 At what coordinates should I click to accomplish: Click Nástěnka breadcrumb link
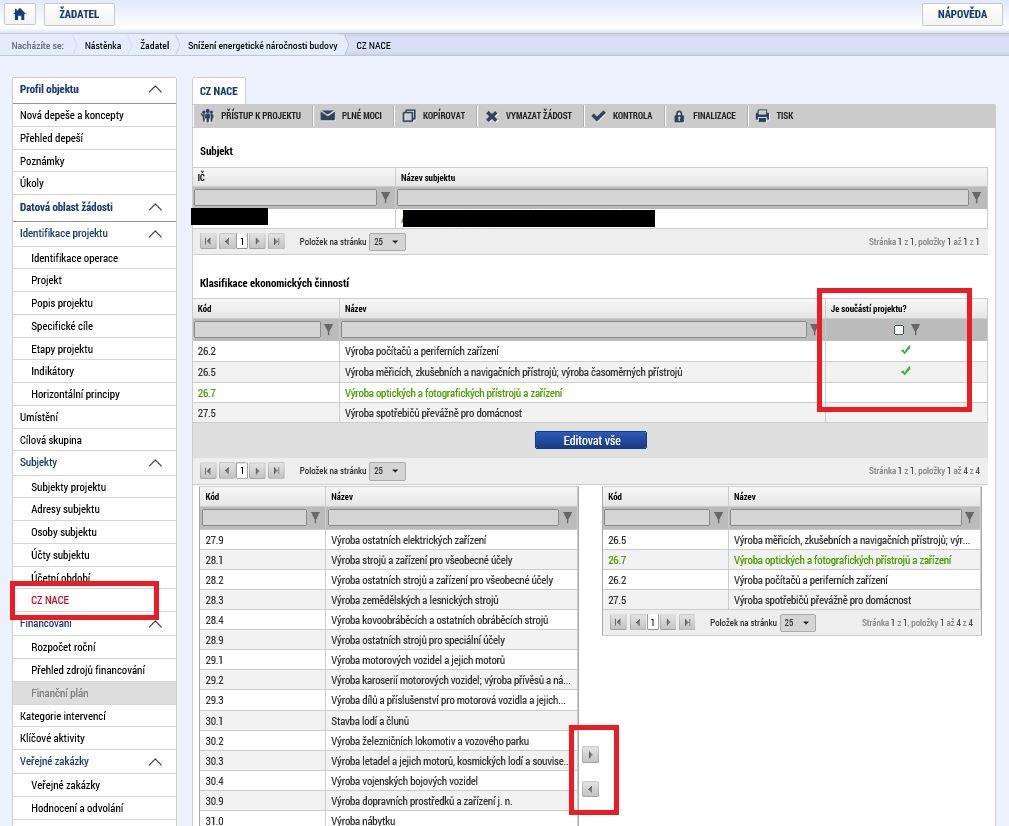coord(103,46)
